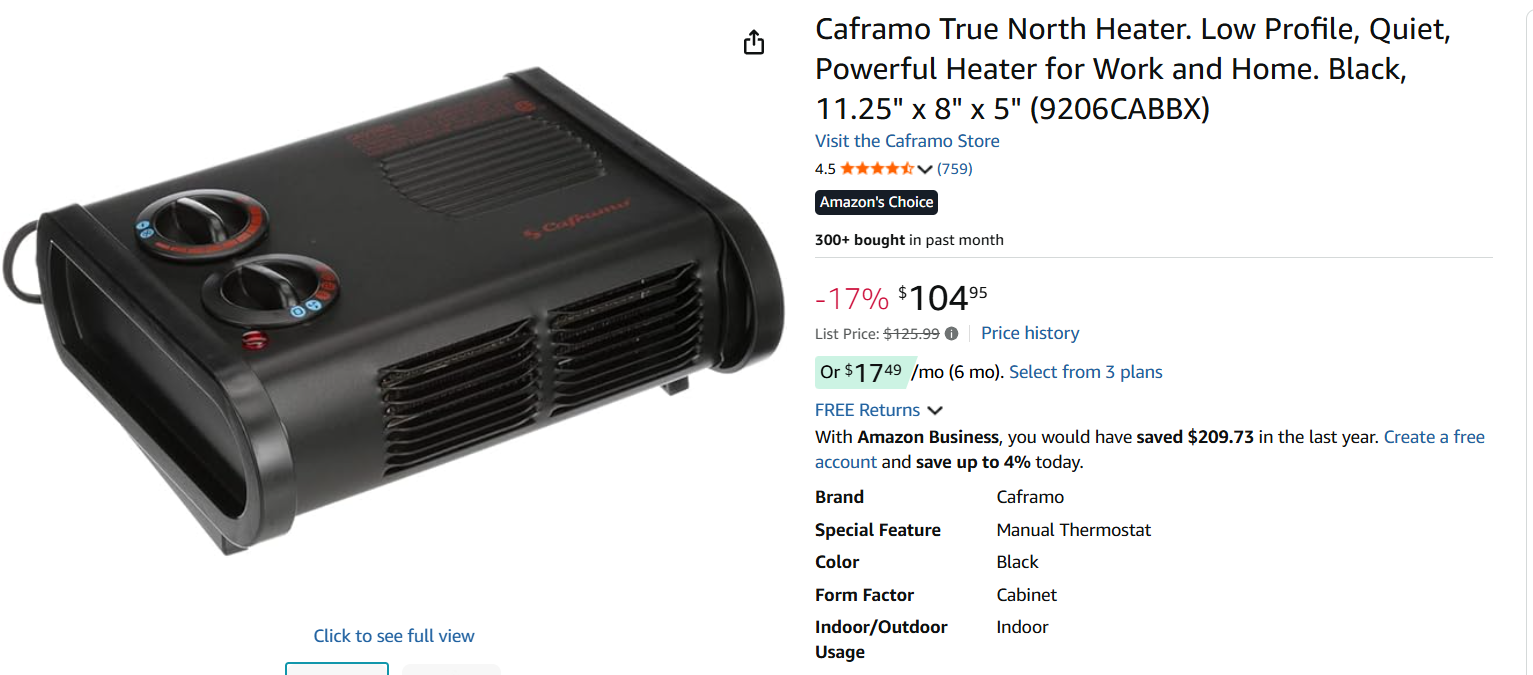Click the orange star rating icons
Viewport: 1533px width, 675px height.
point(876,169)
